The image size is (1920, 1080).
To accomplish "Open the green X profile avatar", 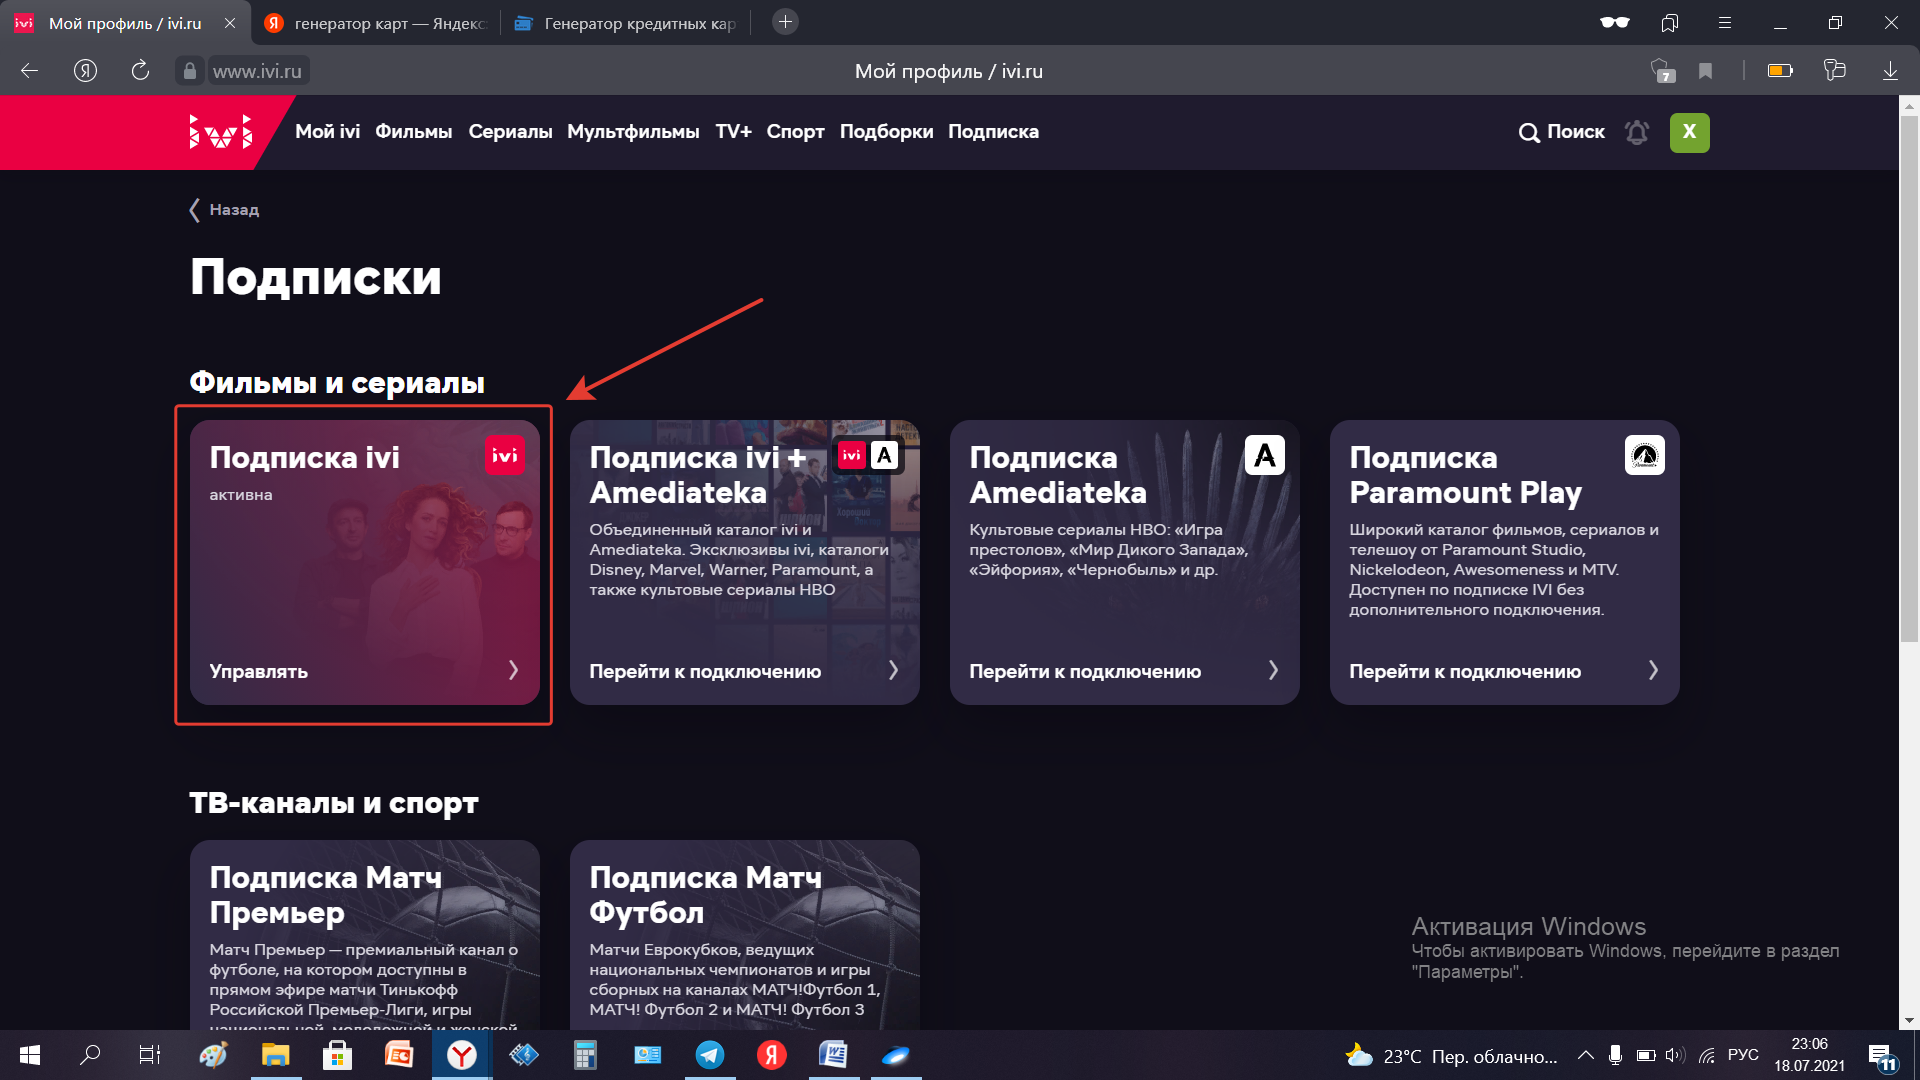I will 1689,132.
